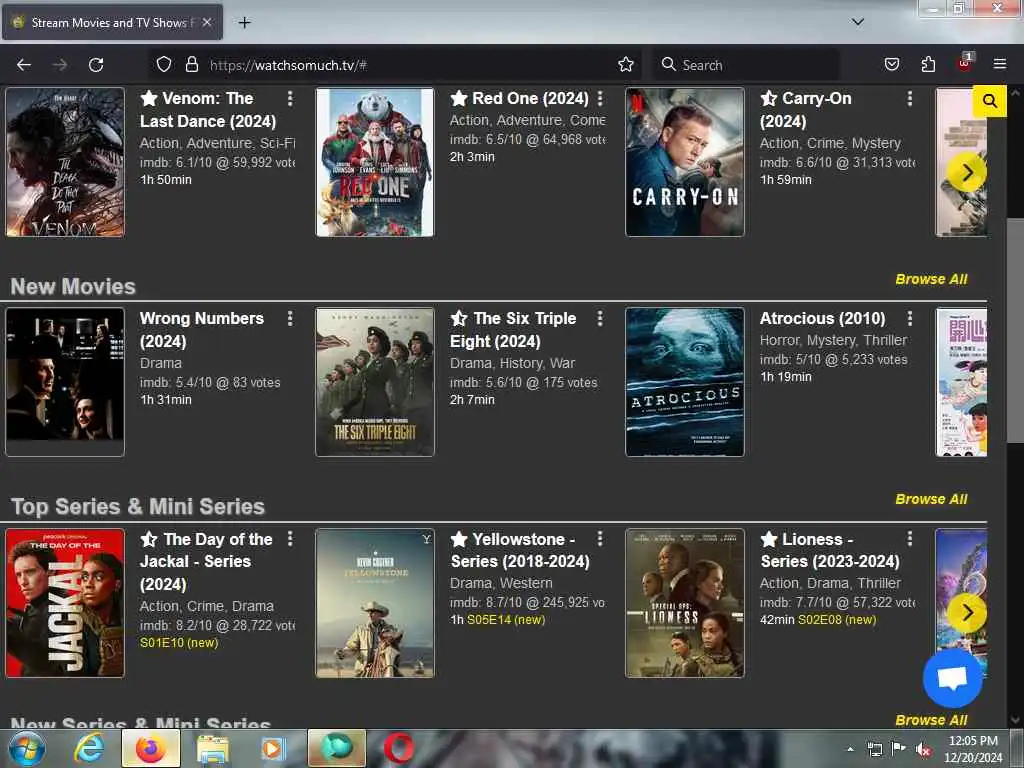Toggle favorite star for Yellowstone series

(459, 539)
